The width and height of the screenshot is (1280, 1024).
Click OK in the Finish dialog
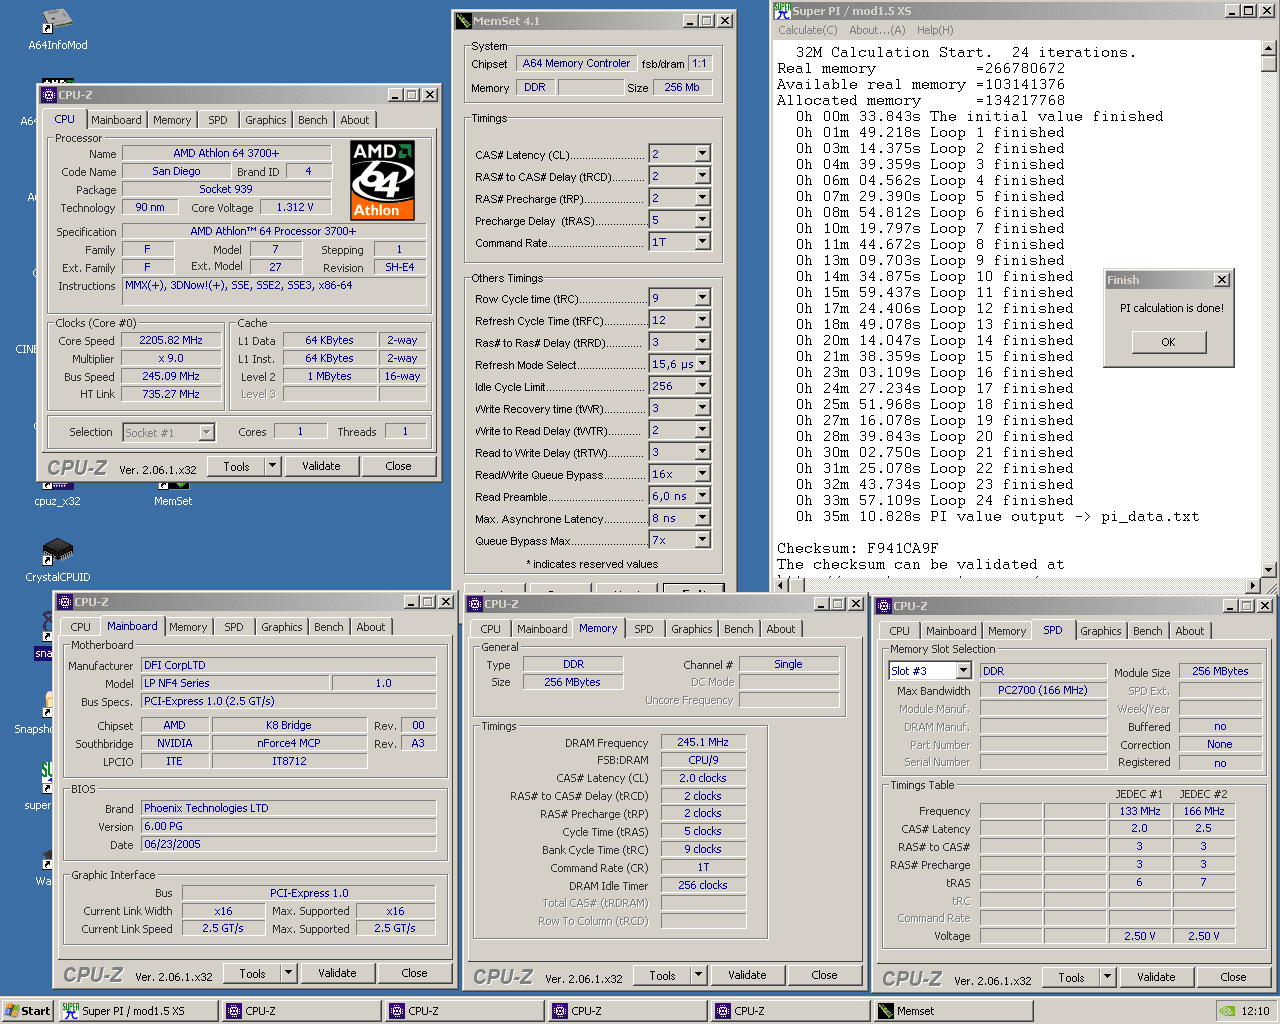tap(1168, 342)
